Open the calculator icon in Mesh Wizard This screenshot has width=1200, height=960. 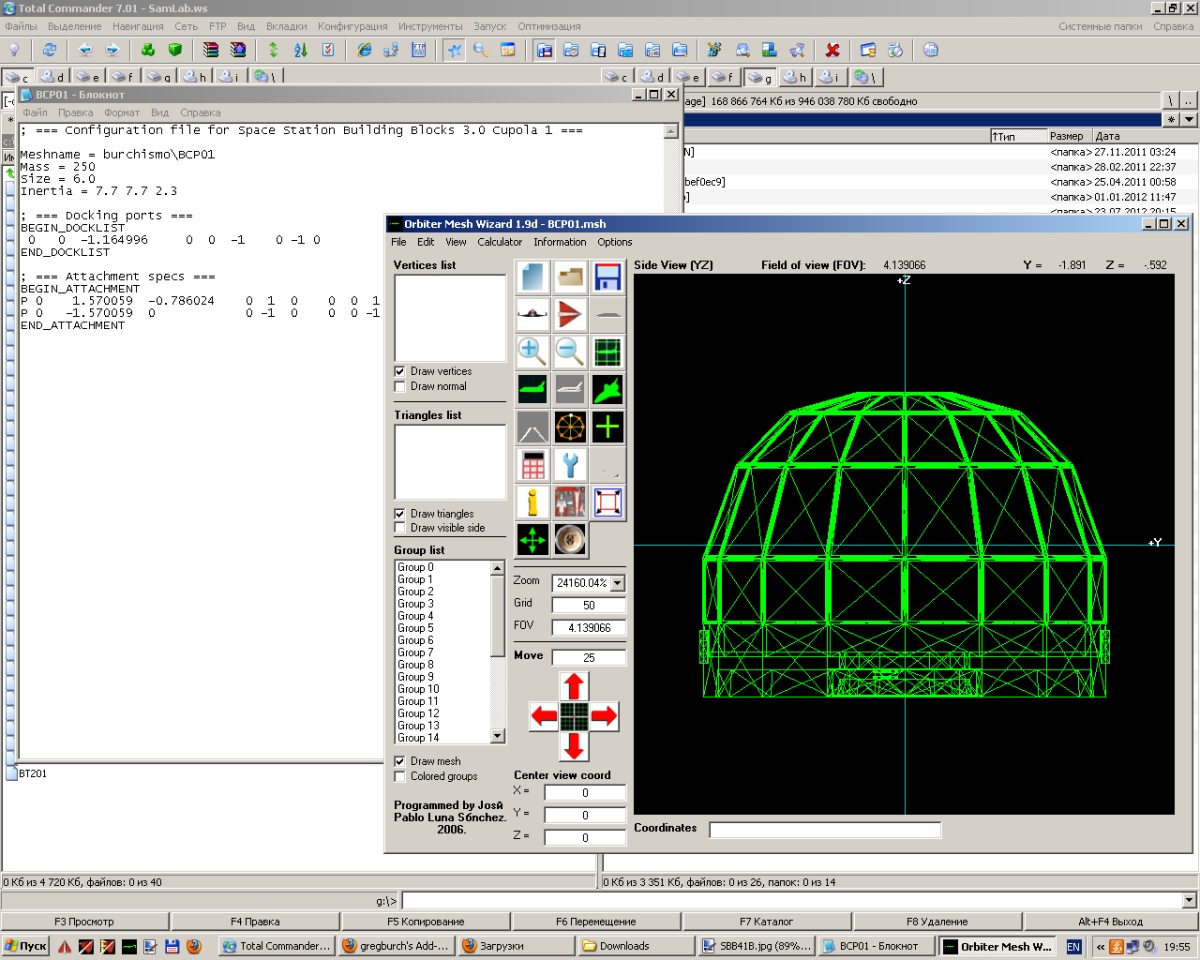[x=533, y=464]
